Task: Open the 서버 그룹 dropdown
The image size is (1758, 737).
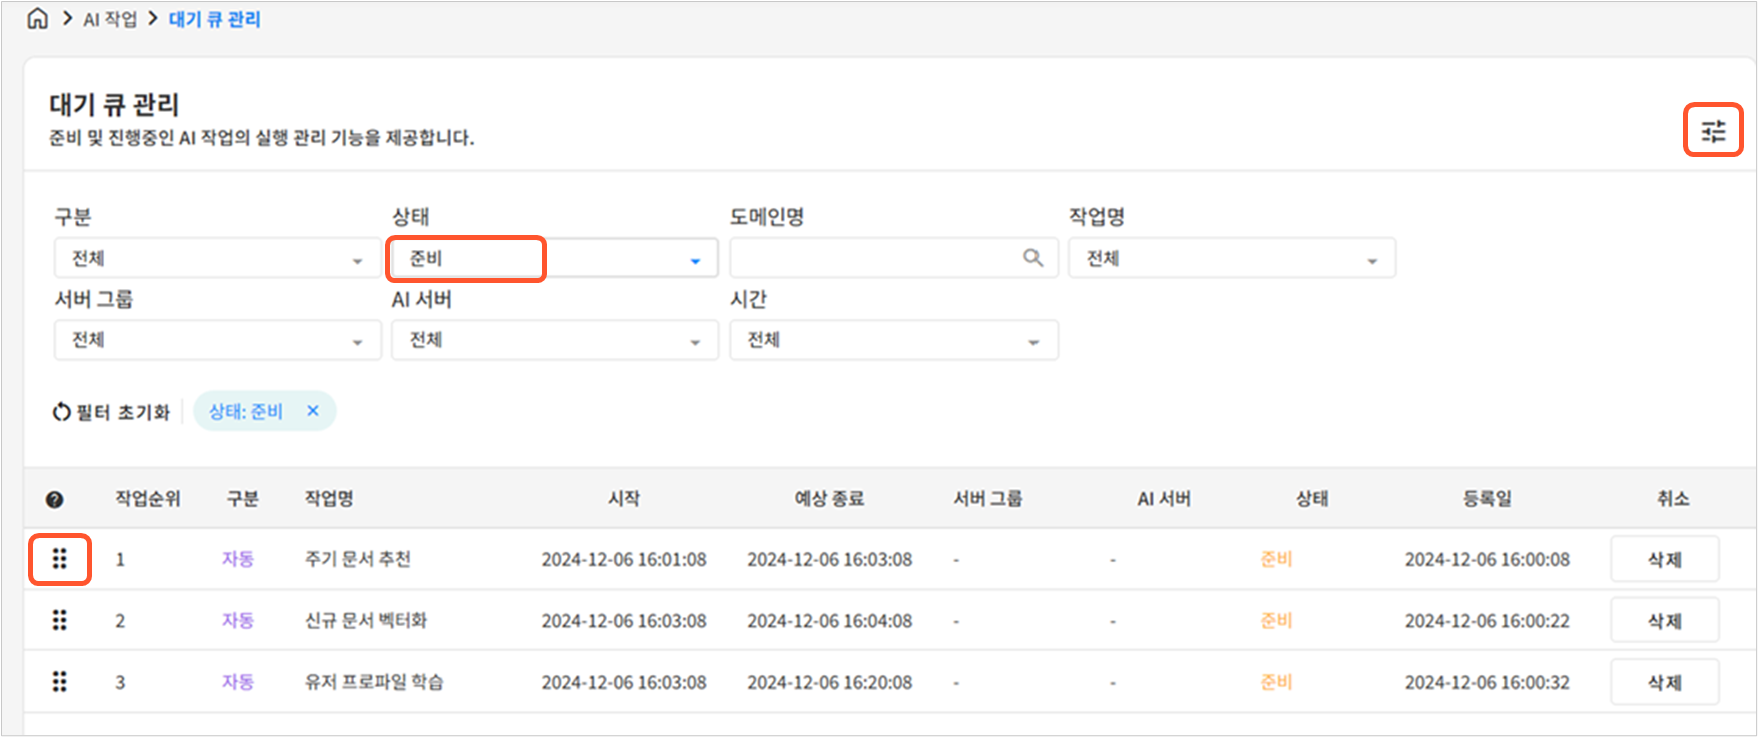Action: click(x=217, y=340)
